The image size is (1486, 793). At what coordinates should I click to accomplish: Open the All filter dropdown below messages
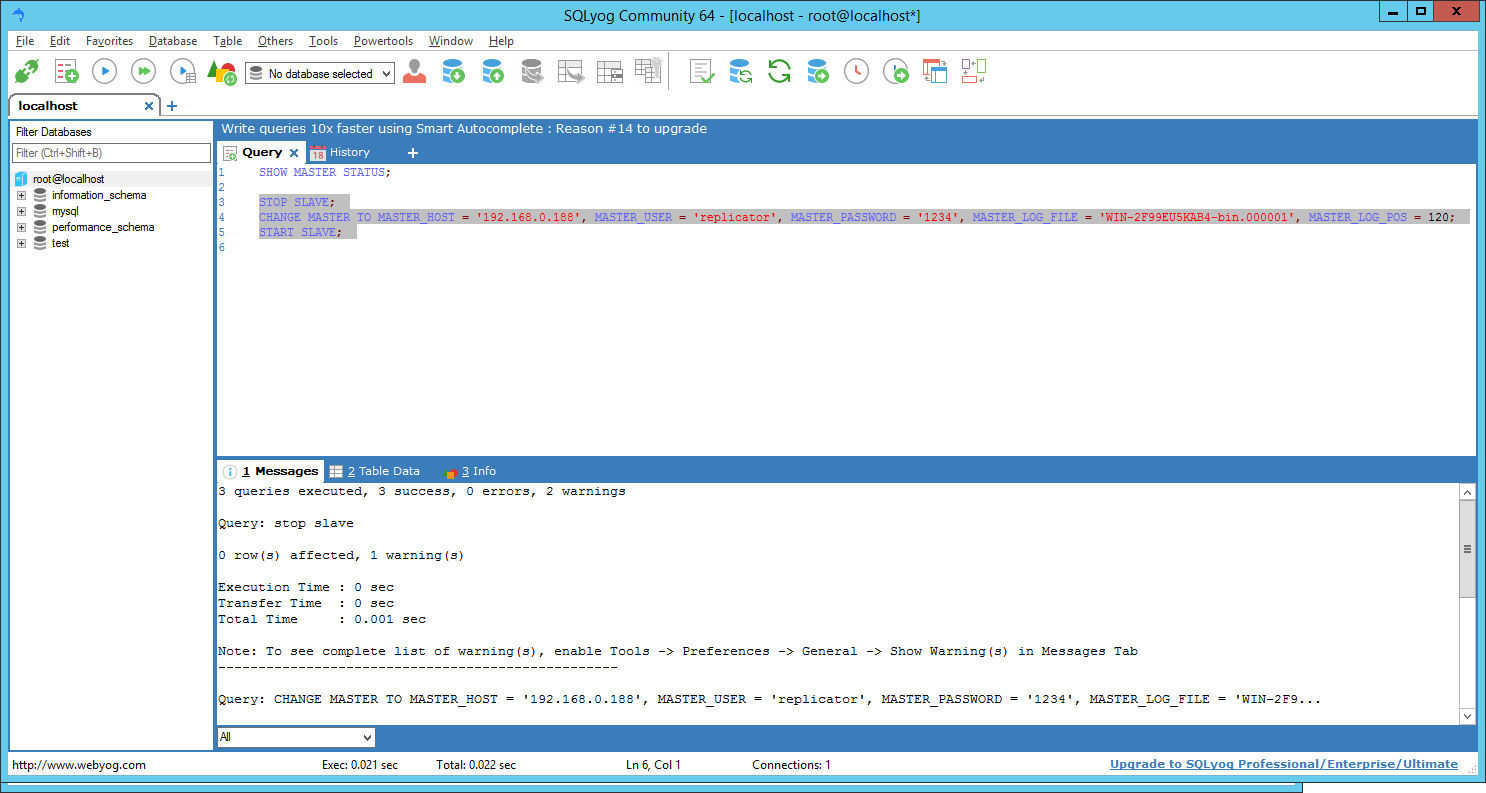coord(296,737)
